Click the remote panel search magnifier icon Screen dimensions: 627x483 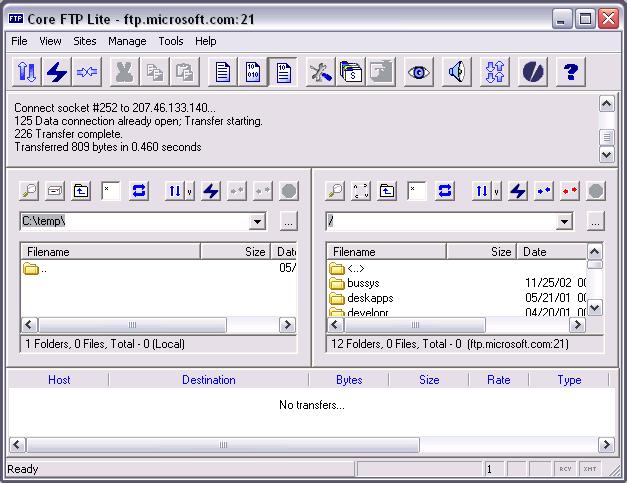tap(335, 190)
